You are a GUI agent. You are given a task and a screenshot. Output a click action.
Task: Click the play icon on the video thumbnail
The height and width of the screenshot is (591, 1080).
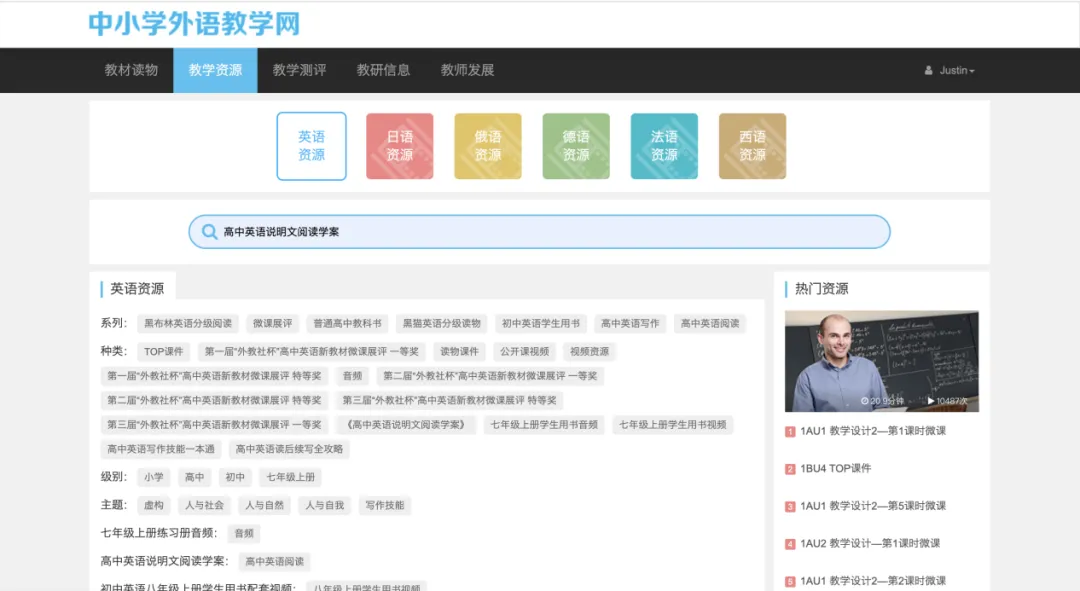pos(931,401)
